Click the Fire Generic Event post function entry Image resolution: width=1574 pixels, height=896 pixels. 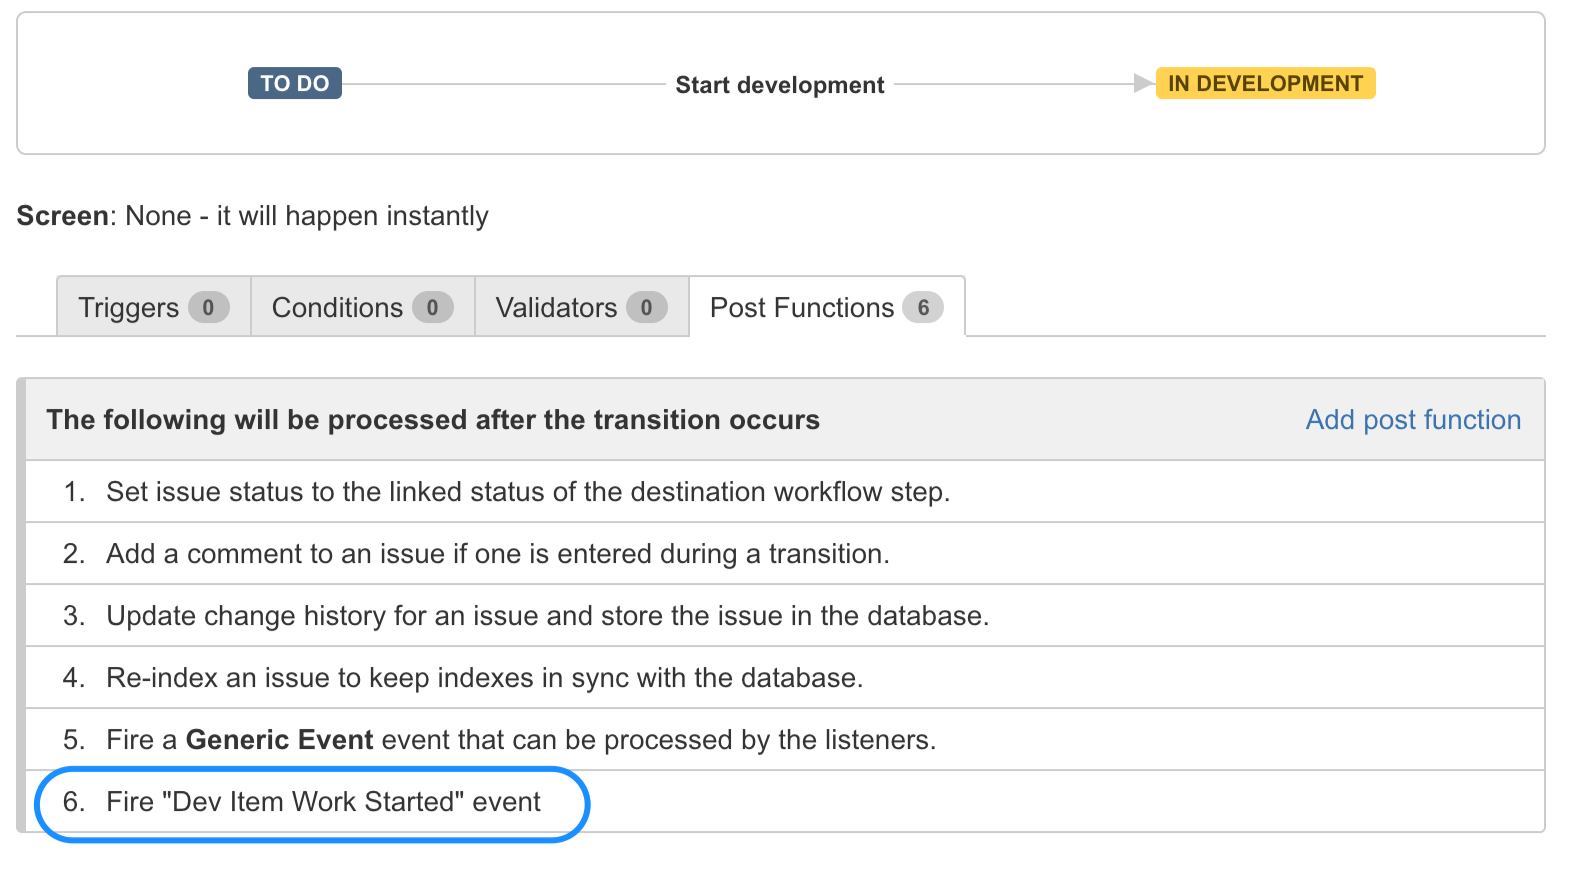point(520,739)
